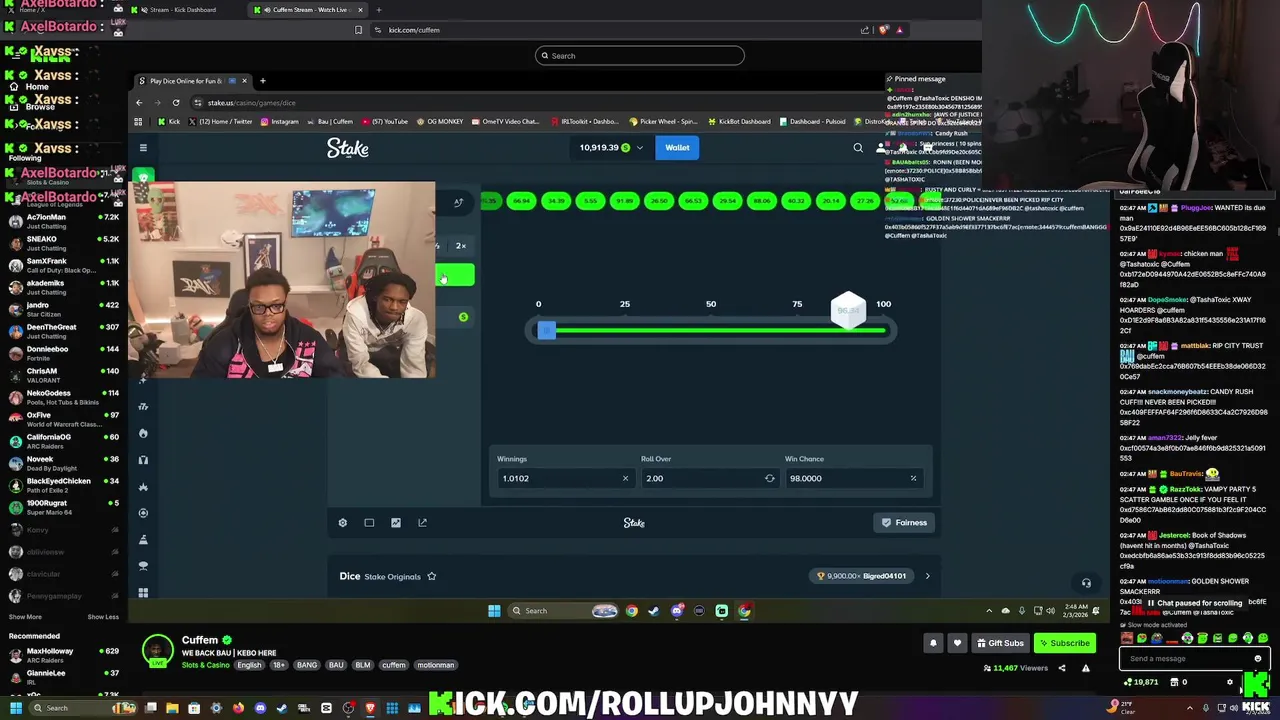
Task: Click the pop-out game arrow icon
Action: coord(422,522)
